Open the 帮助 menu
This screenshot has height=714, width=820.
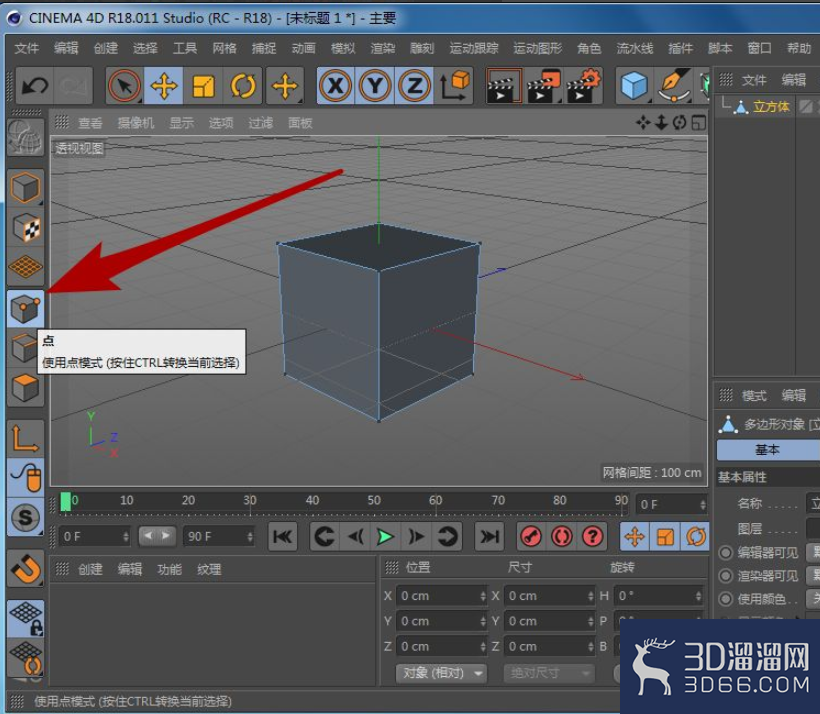[799, 48]
